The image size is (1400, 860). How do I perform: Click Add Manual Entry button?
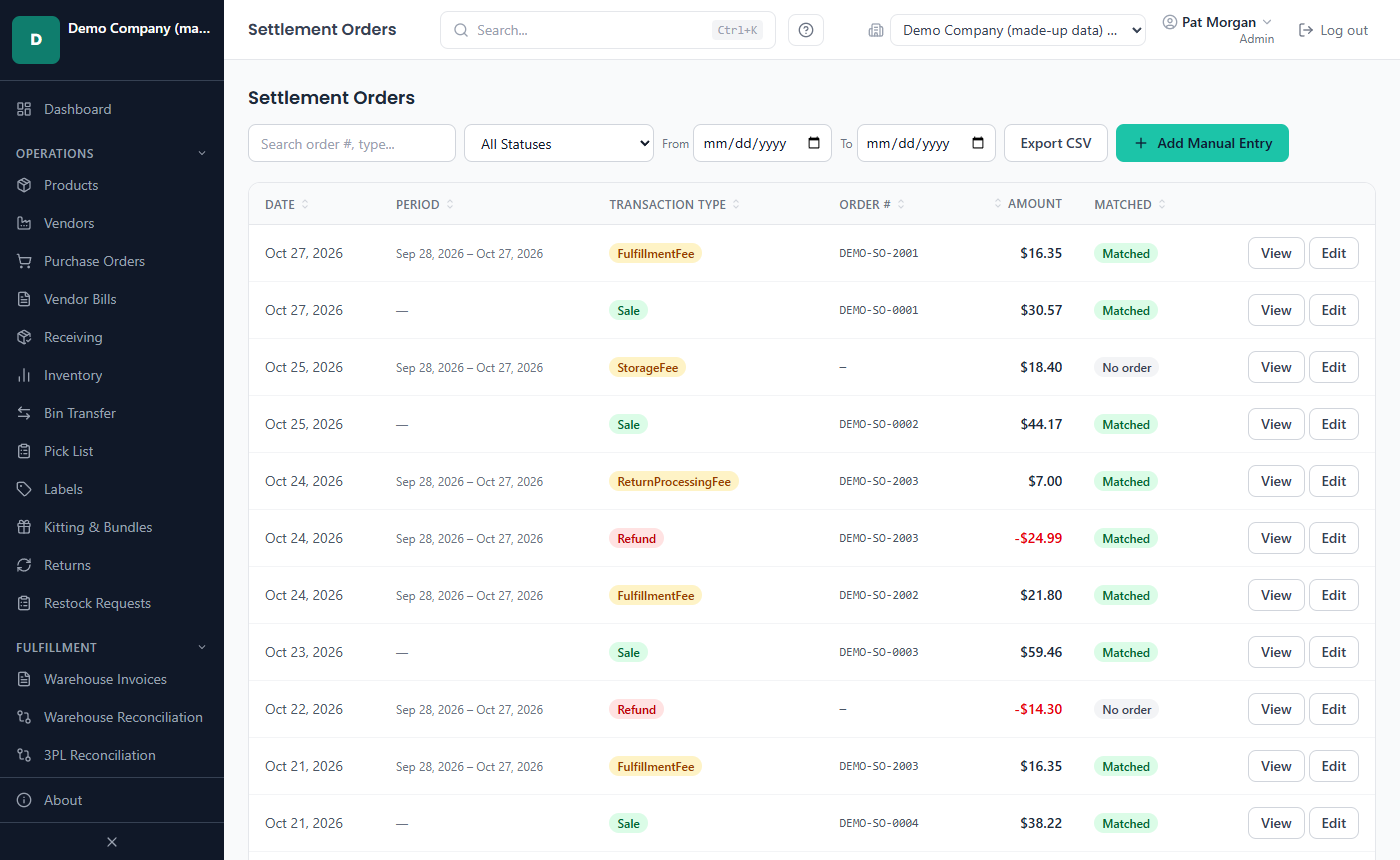1202,143
